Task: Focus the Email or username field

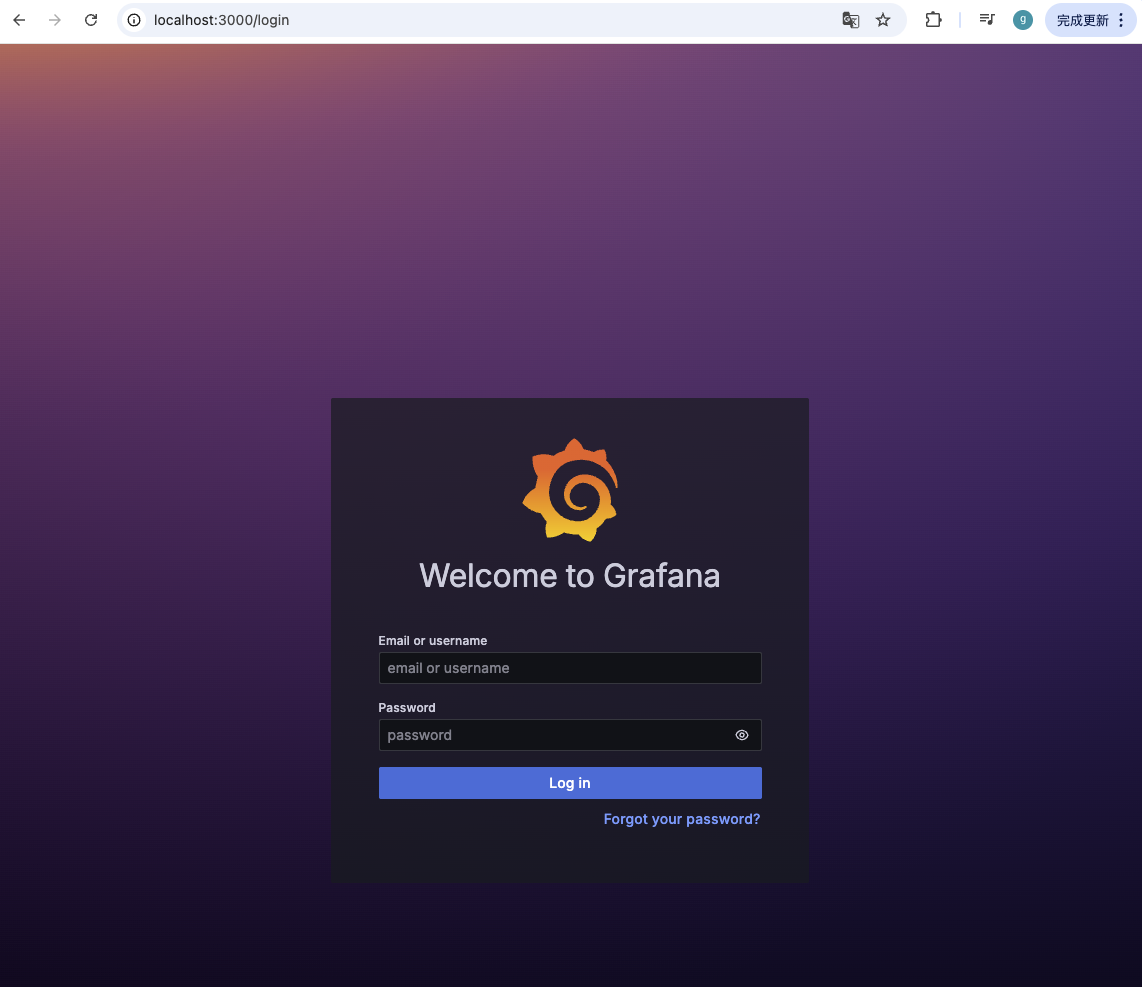Action: tap(570, 668)
